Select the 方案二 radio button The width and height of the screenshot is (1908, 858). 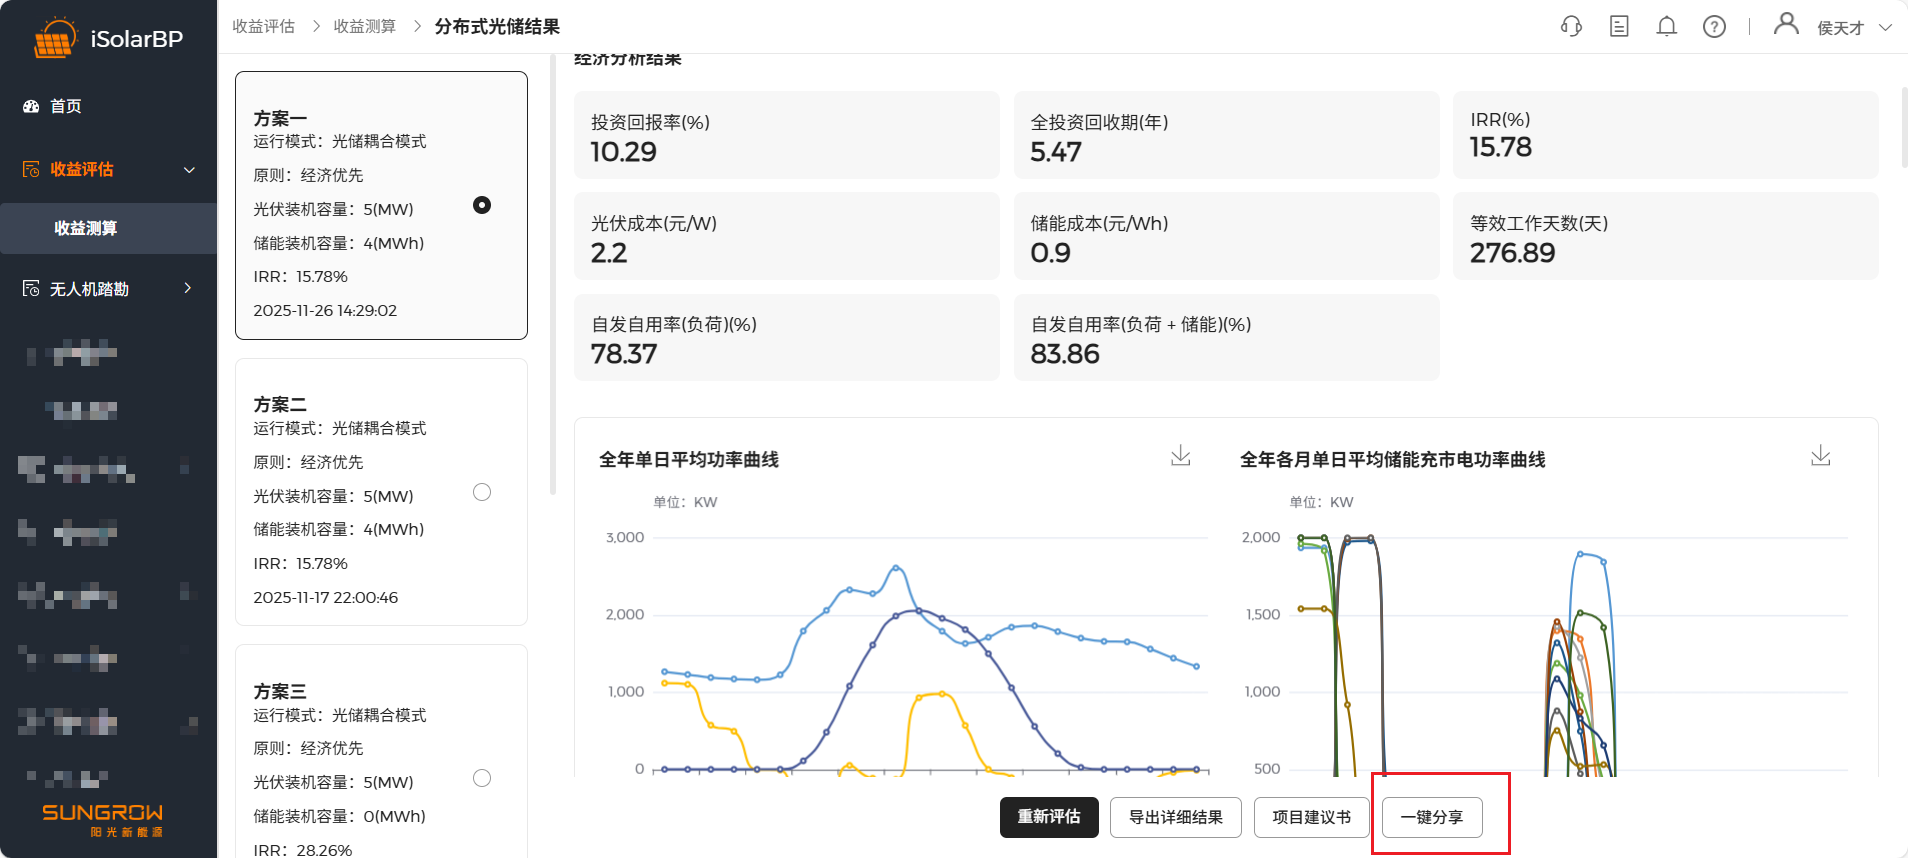click(x=482, y=492)
